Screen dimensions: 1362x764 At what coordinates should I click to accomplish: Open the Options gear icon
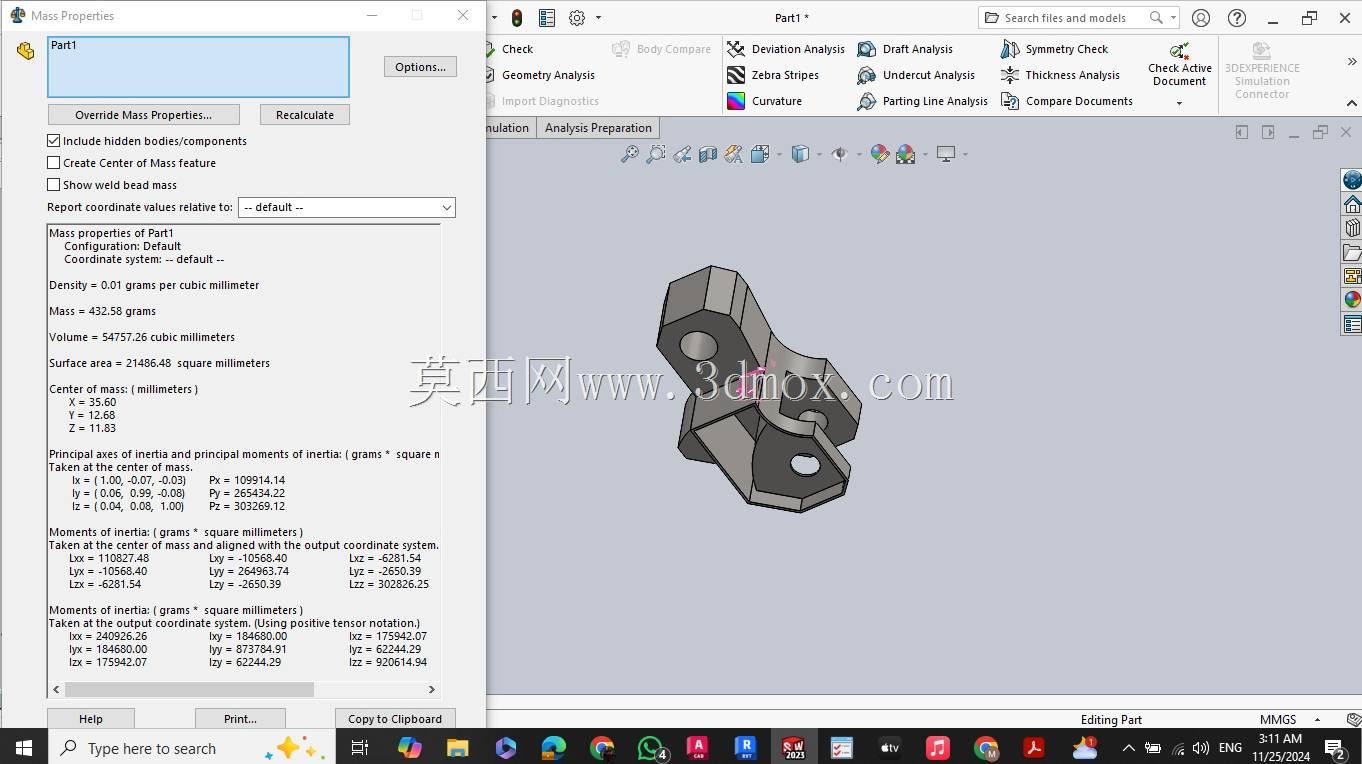[577, 18]
